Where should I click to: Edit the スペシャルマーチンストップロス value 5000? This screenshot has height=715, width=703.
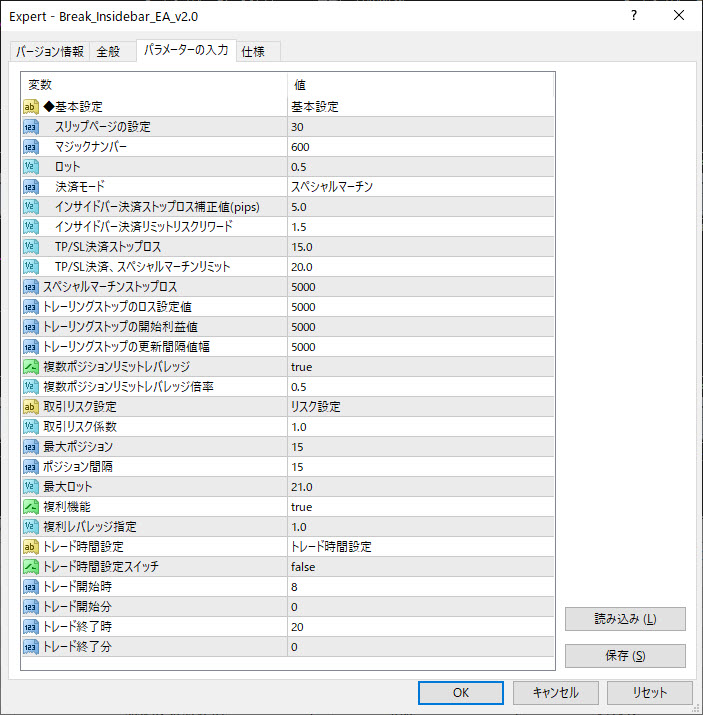[x=421, y=287]
